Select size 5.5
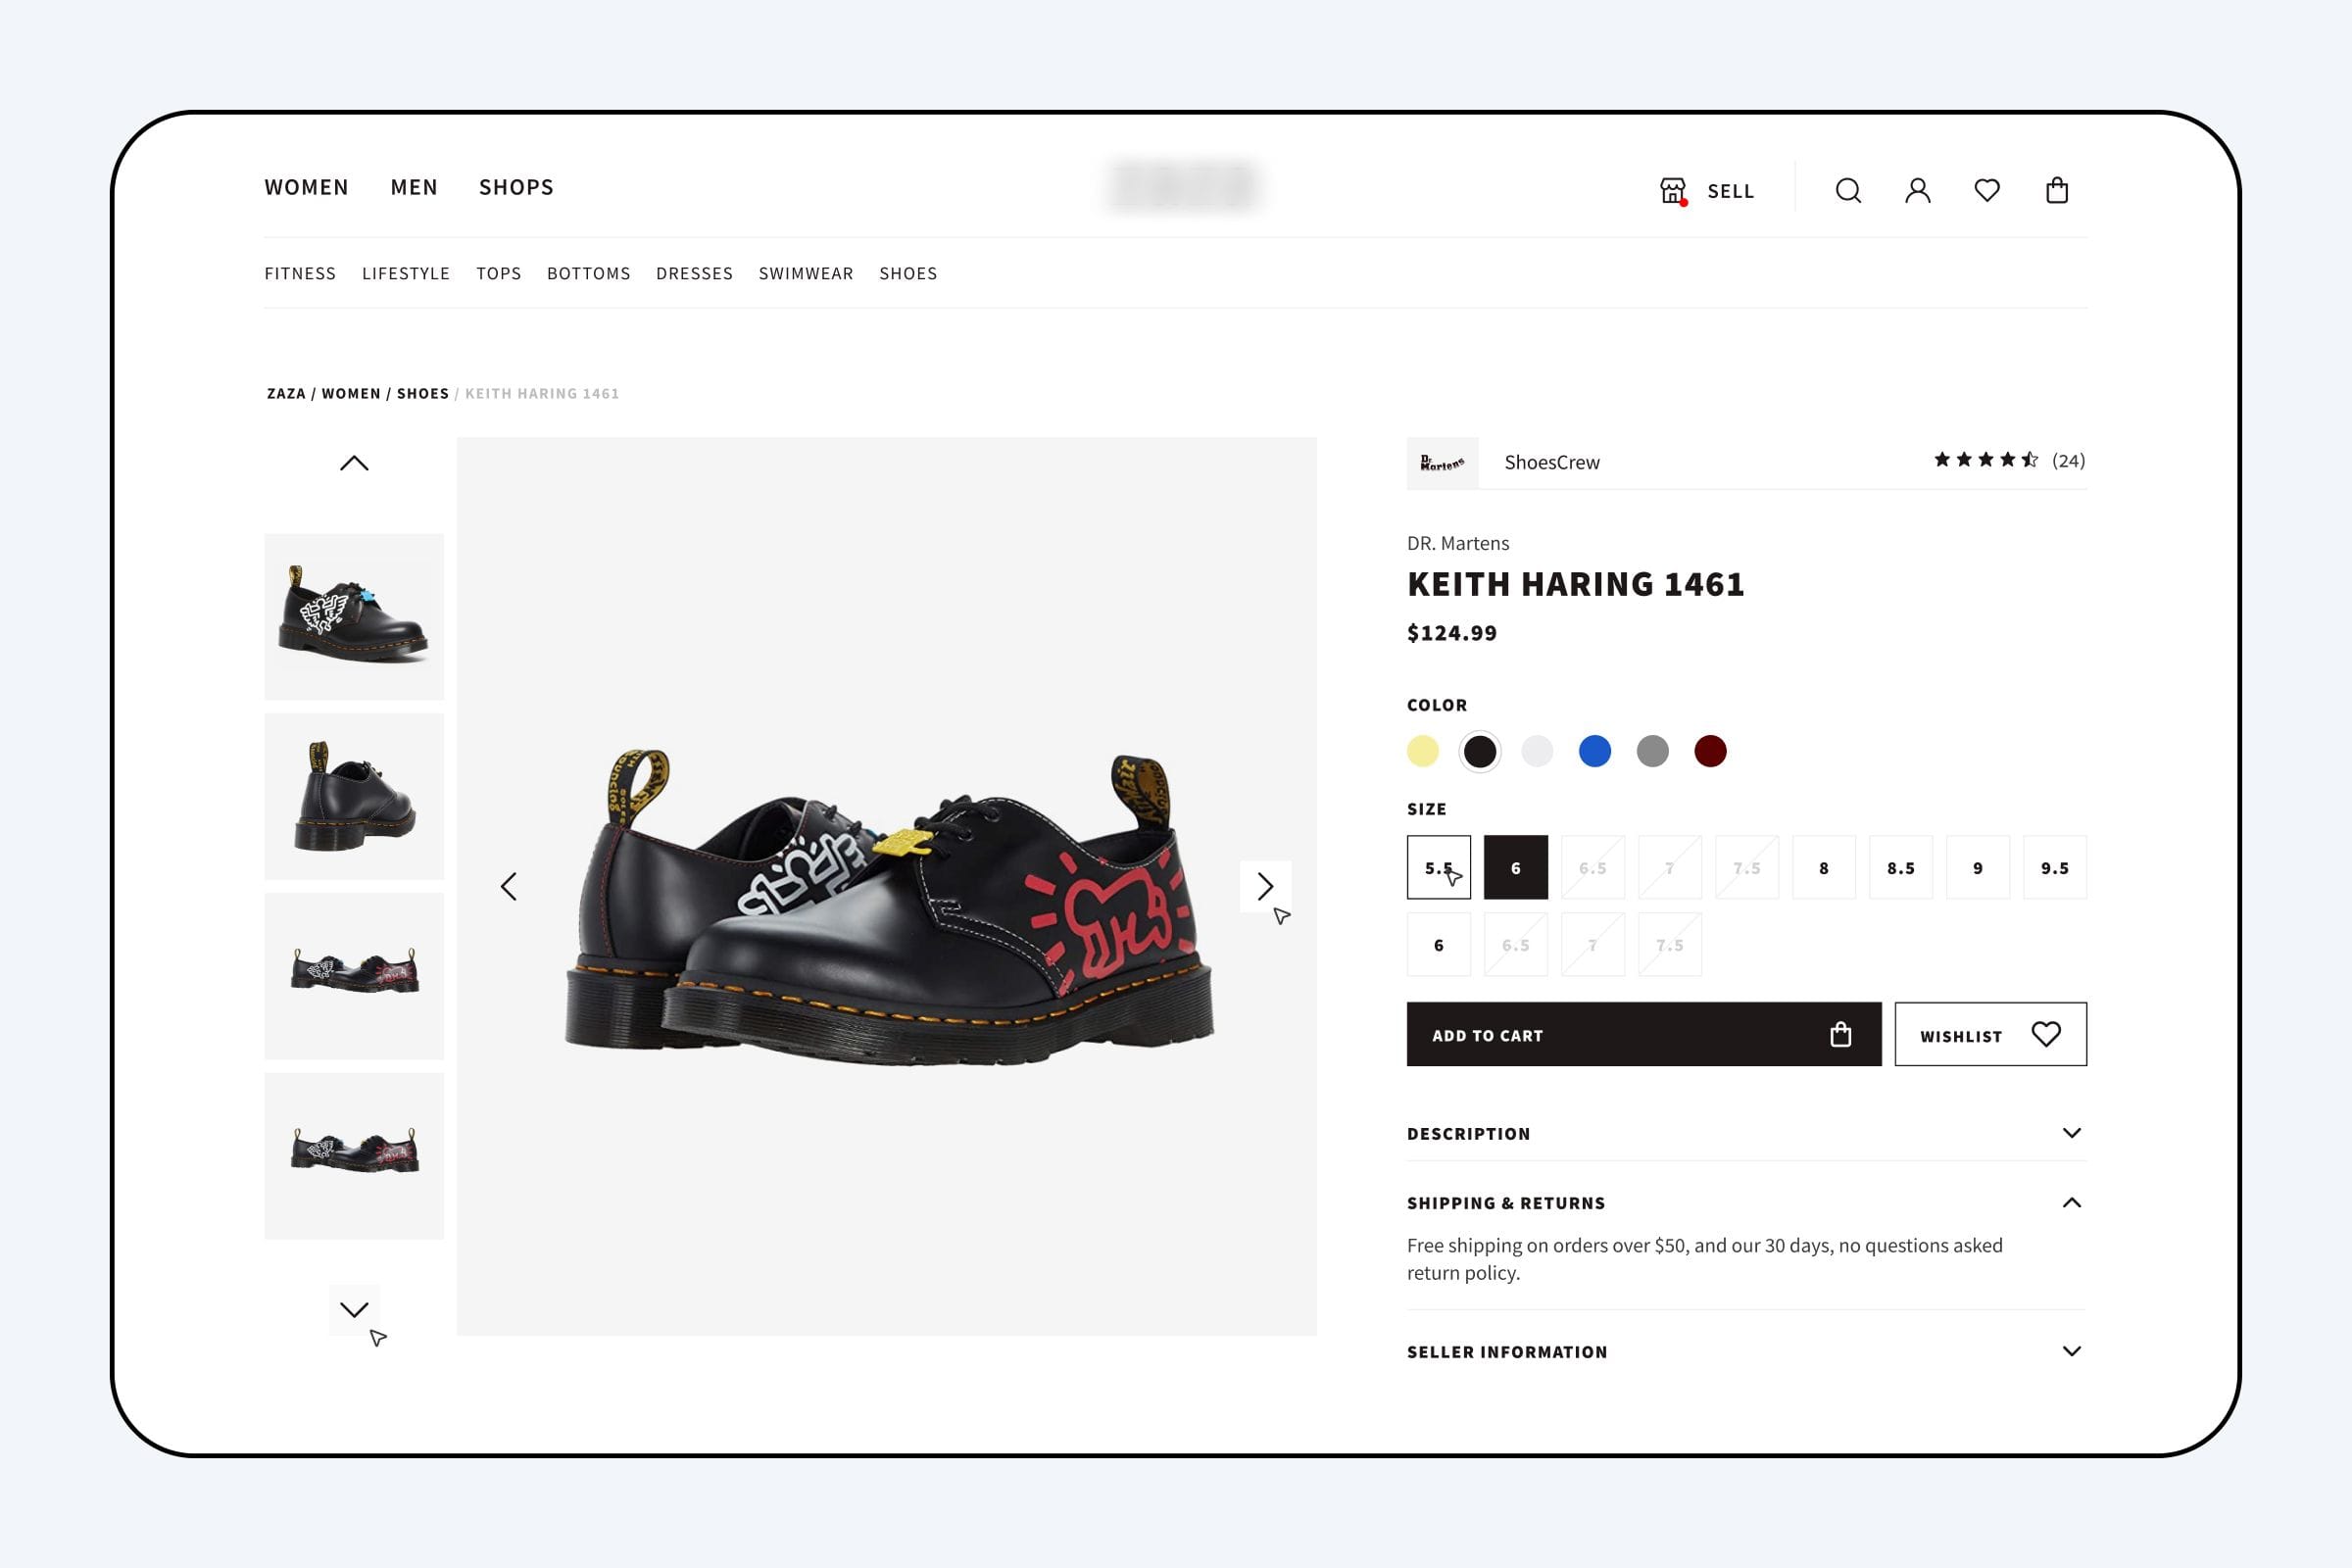 click(x=1439, y=867)
